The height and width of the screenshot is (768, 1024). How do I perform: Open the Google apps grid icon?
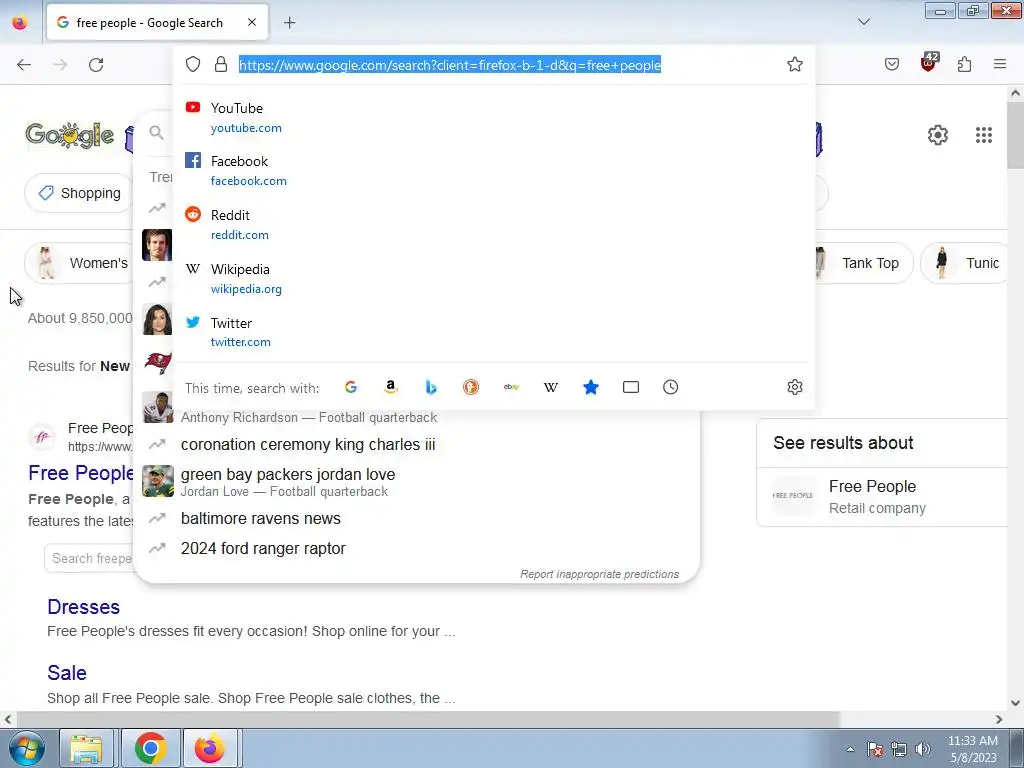(x=984, y=135)
